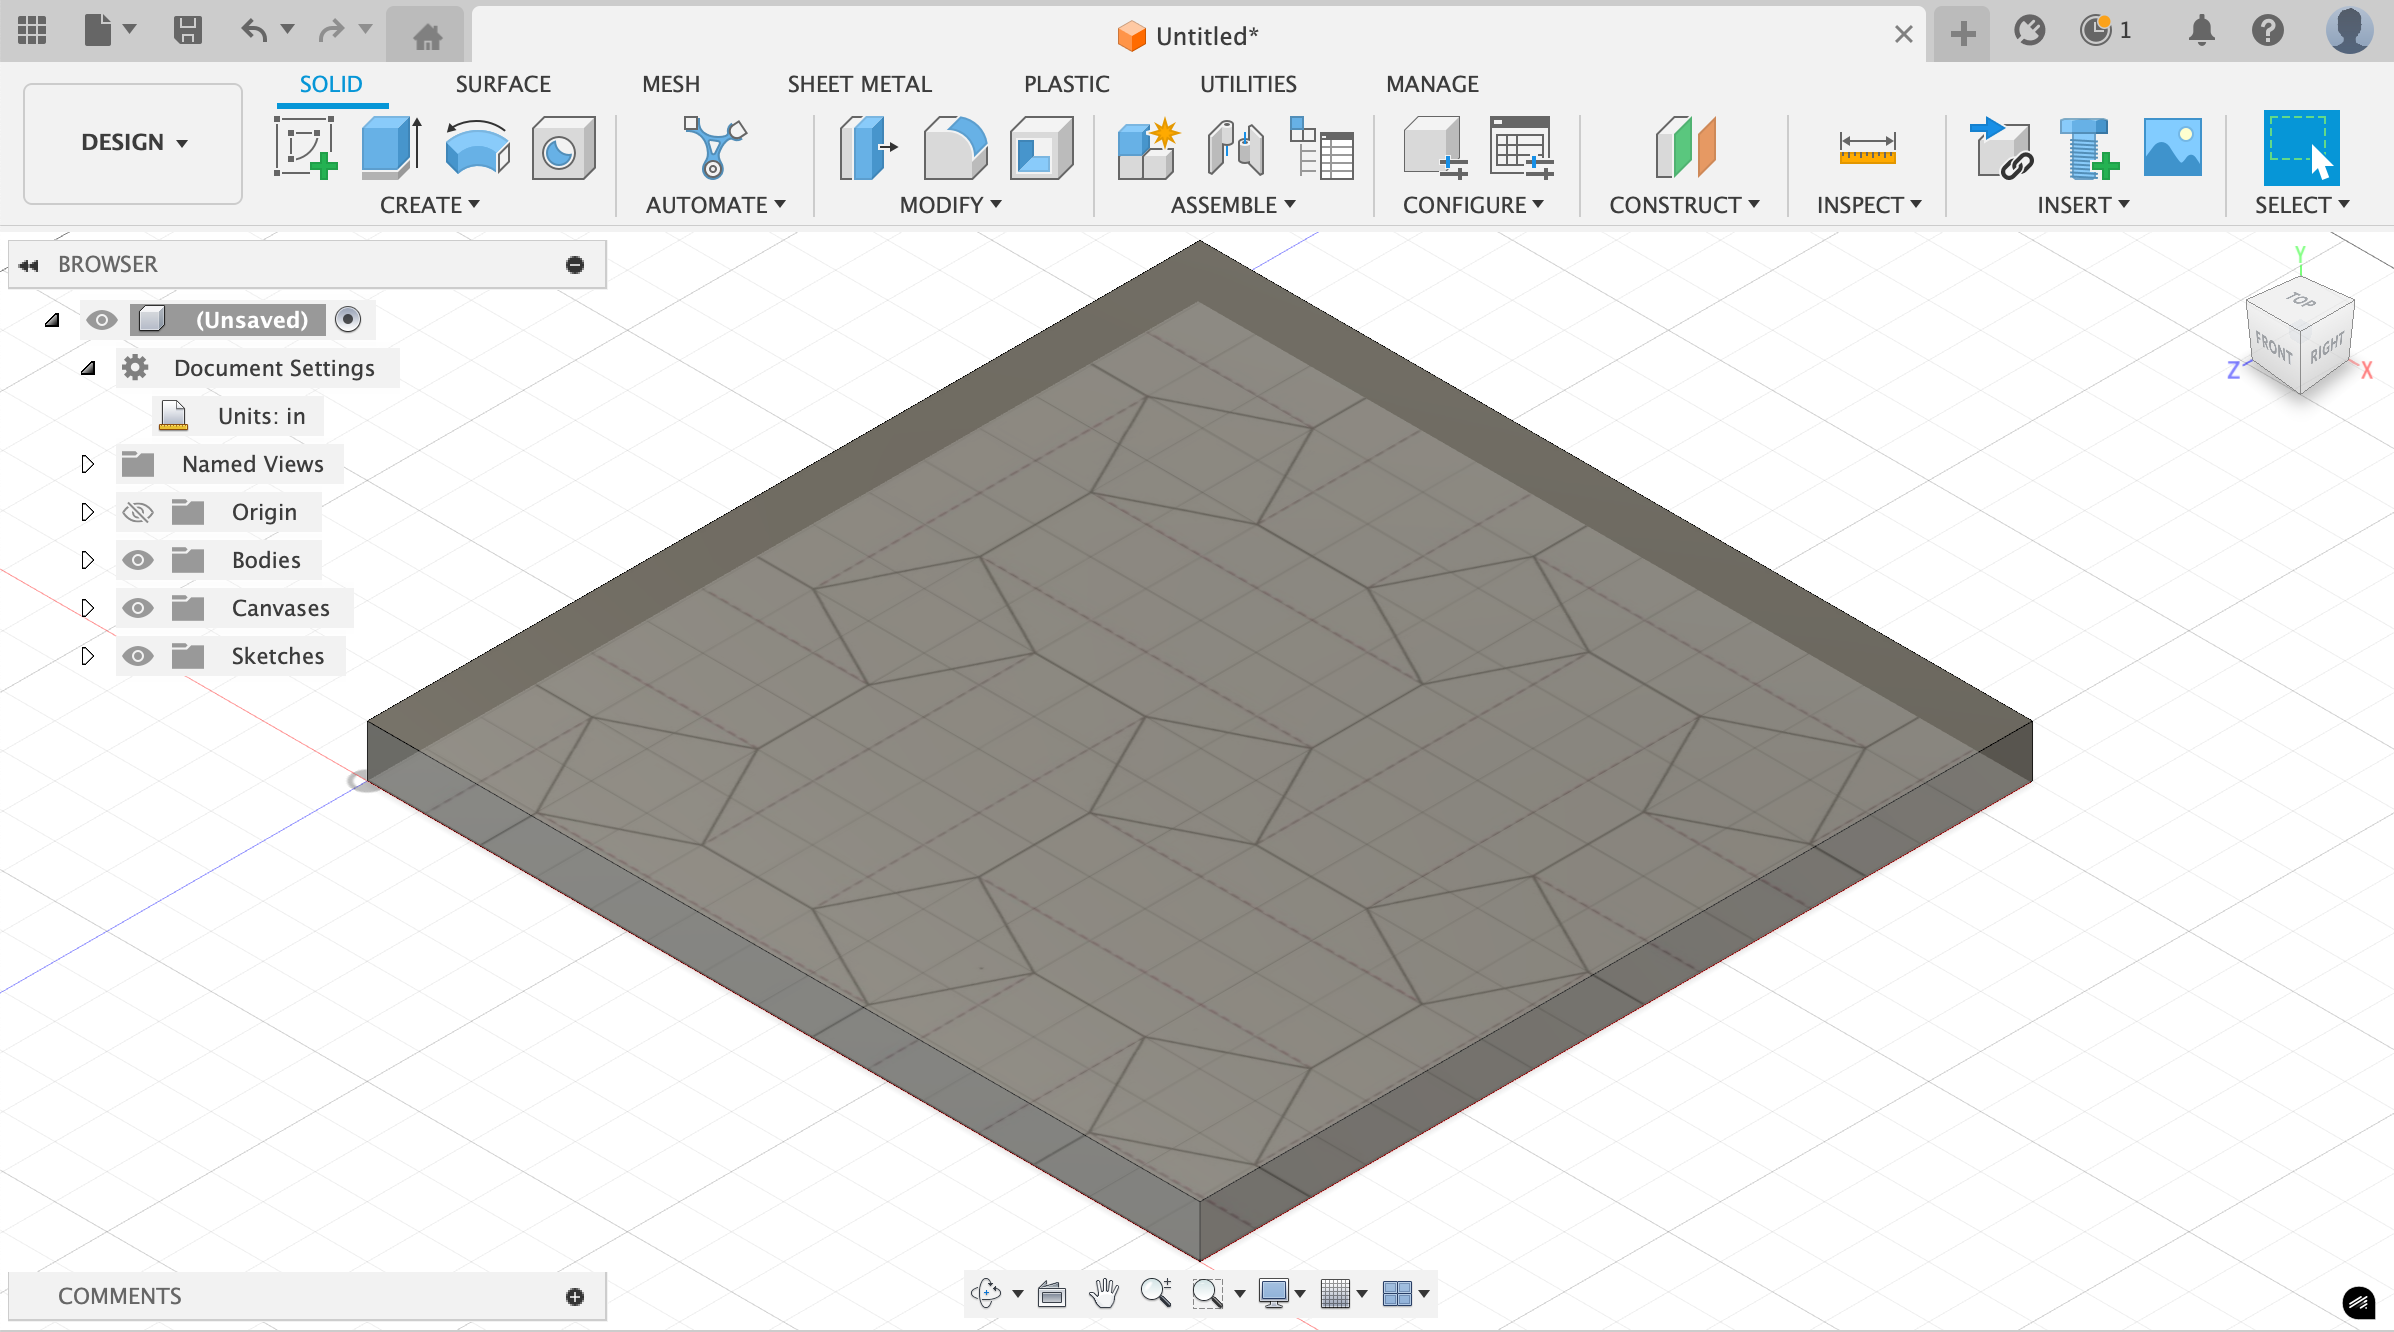
Task: Toggle visibility of Origin folder
Action: pyautogui.click(x=138, y=512)
